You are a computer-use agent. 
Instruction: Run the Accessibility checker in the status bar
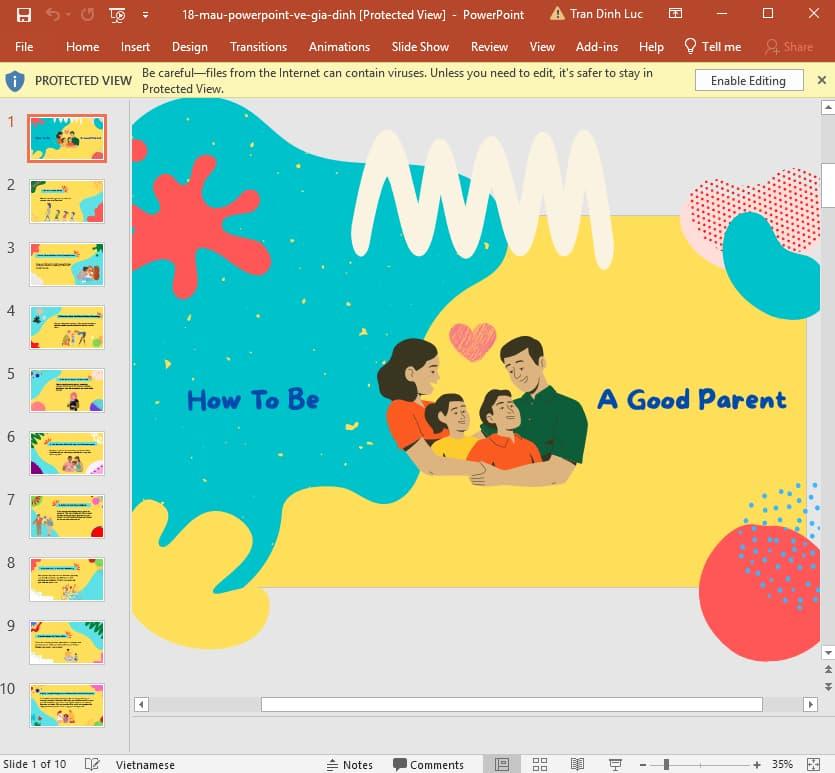[92, 764]
